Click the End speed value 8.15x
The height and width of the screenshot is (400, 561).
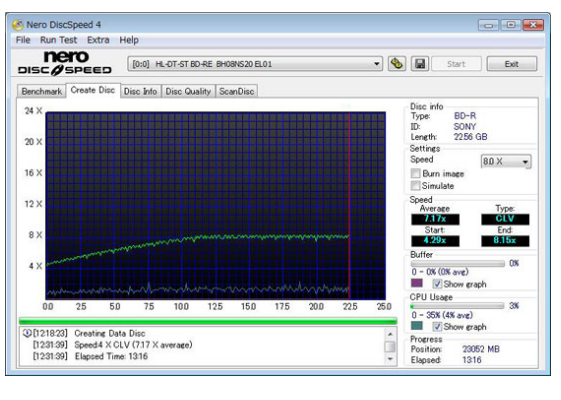(505, 240)
